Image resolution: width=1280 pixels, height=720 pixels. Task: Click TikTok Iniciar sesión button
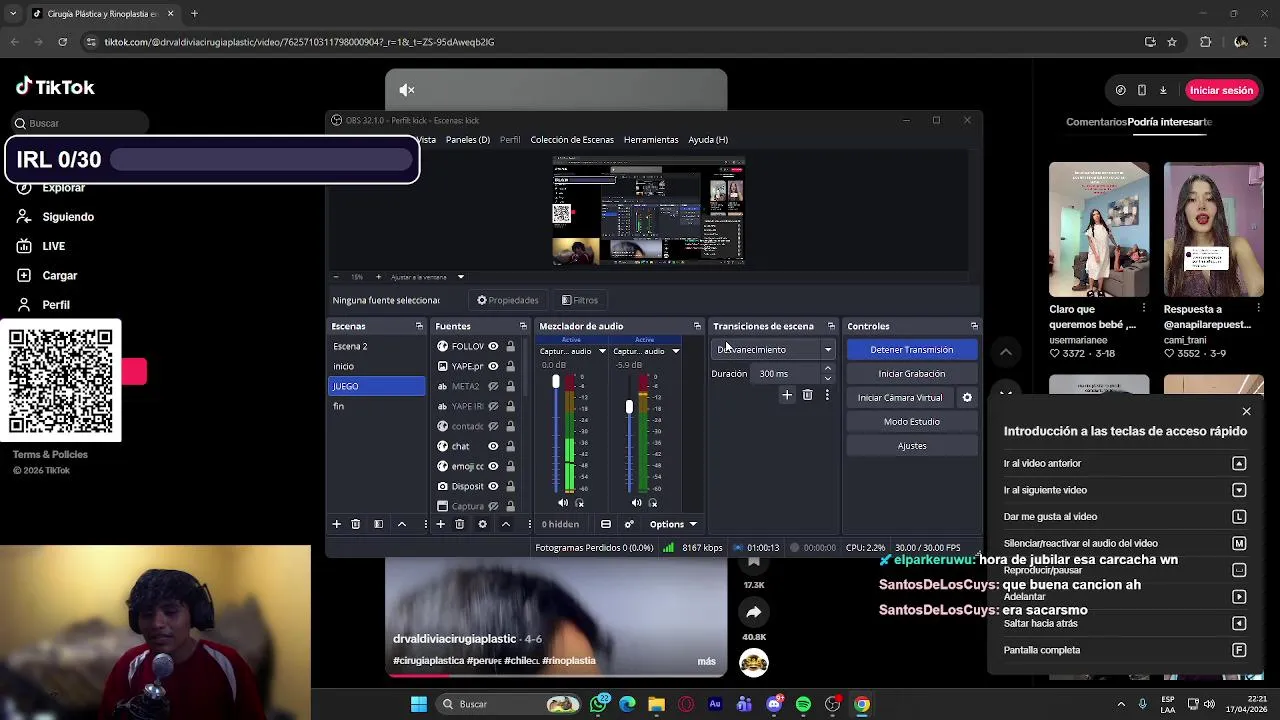[x=1221, y=90]
